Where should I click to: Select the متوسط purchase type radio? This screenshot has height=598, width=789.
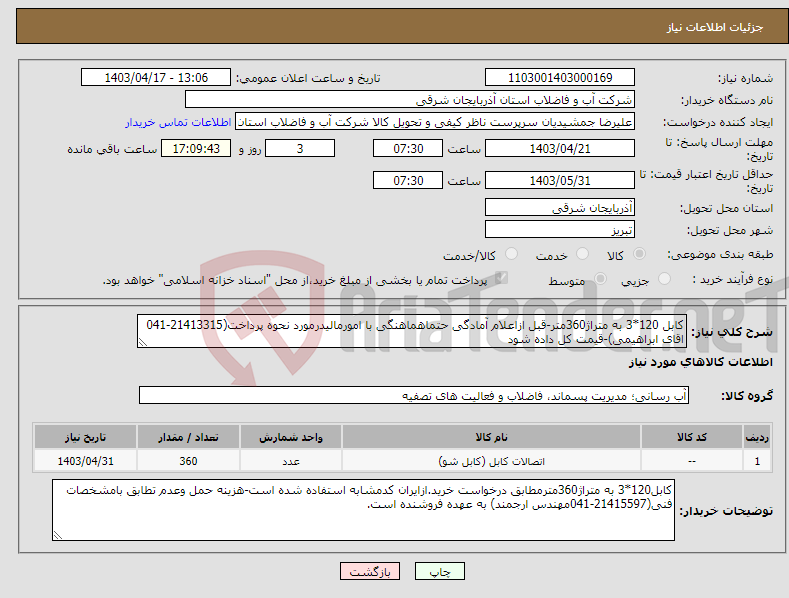(x=600, y=279)
